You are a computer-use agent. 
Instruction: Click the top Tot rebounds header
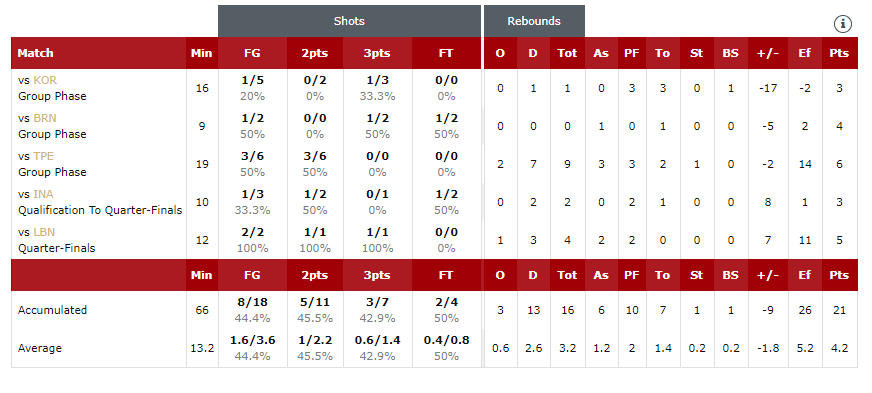click(x=567, y=53)
